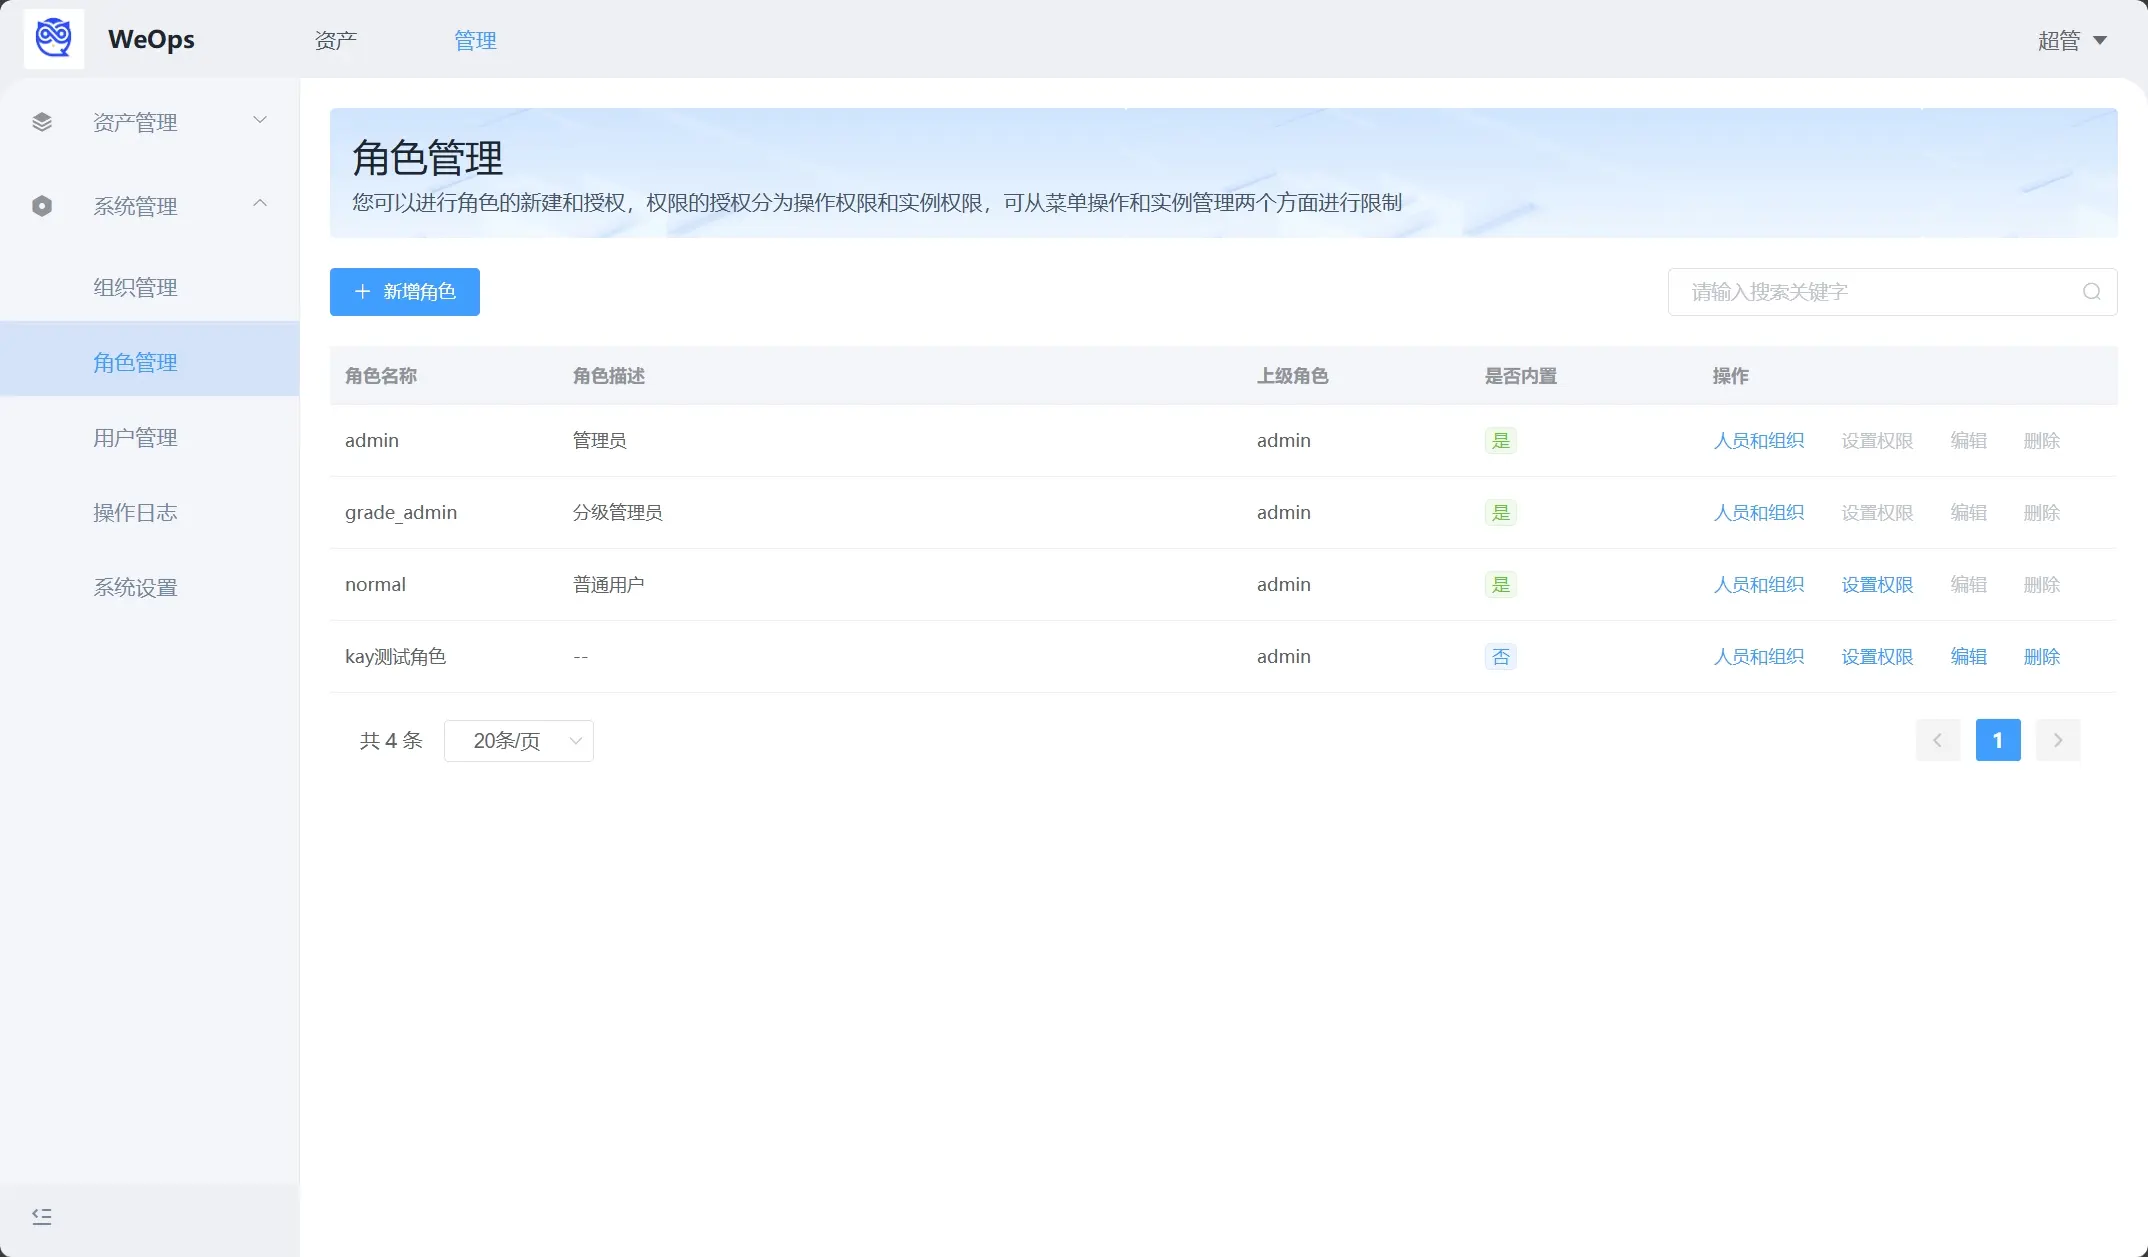Screen dimensions: 2148x1257
Task: Switch to the 管理 top tab
Action: 476,40
